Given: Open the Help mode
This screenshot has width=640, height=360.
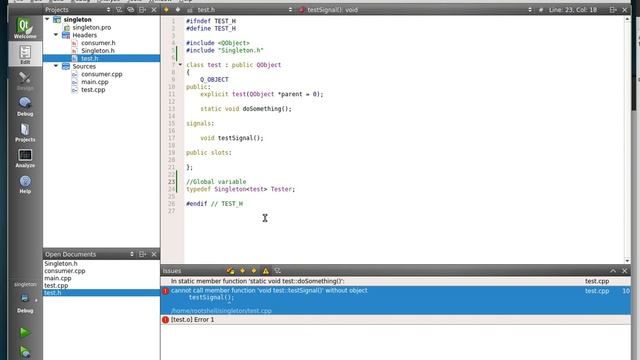Looking at the screenshot, I should [x=25, y=184].
